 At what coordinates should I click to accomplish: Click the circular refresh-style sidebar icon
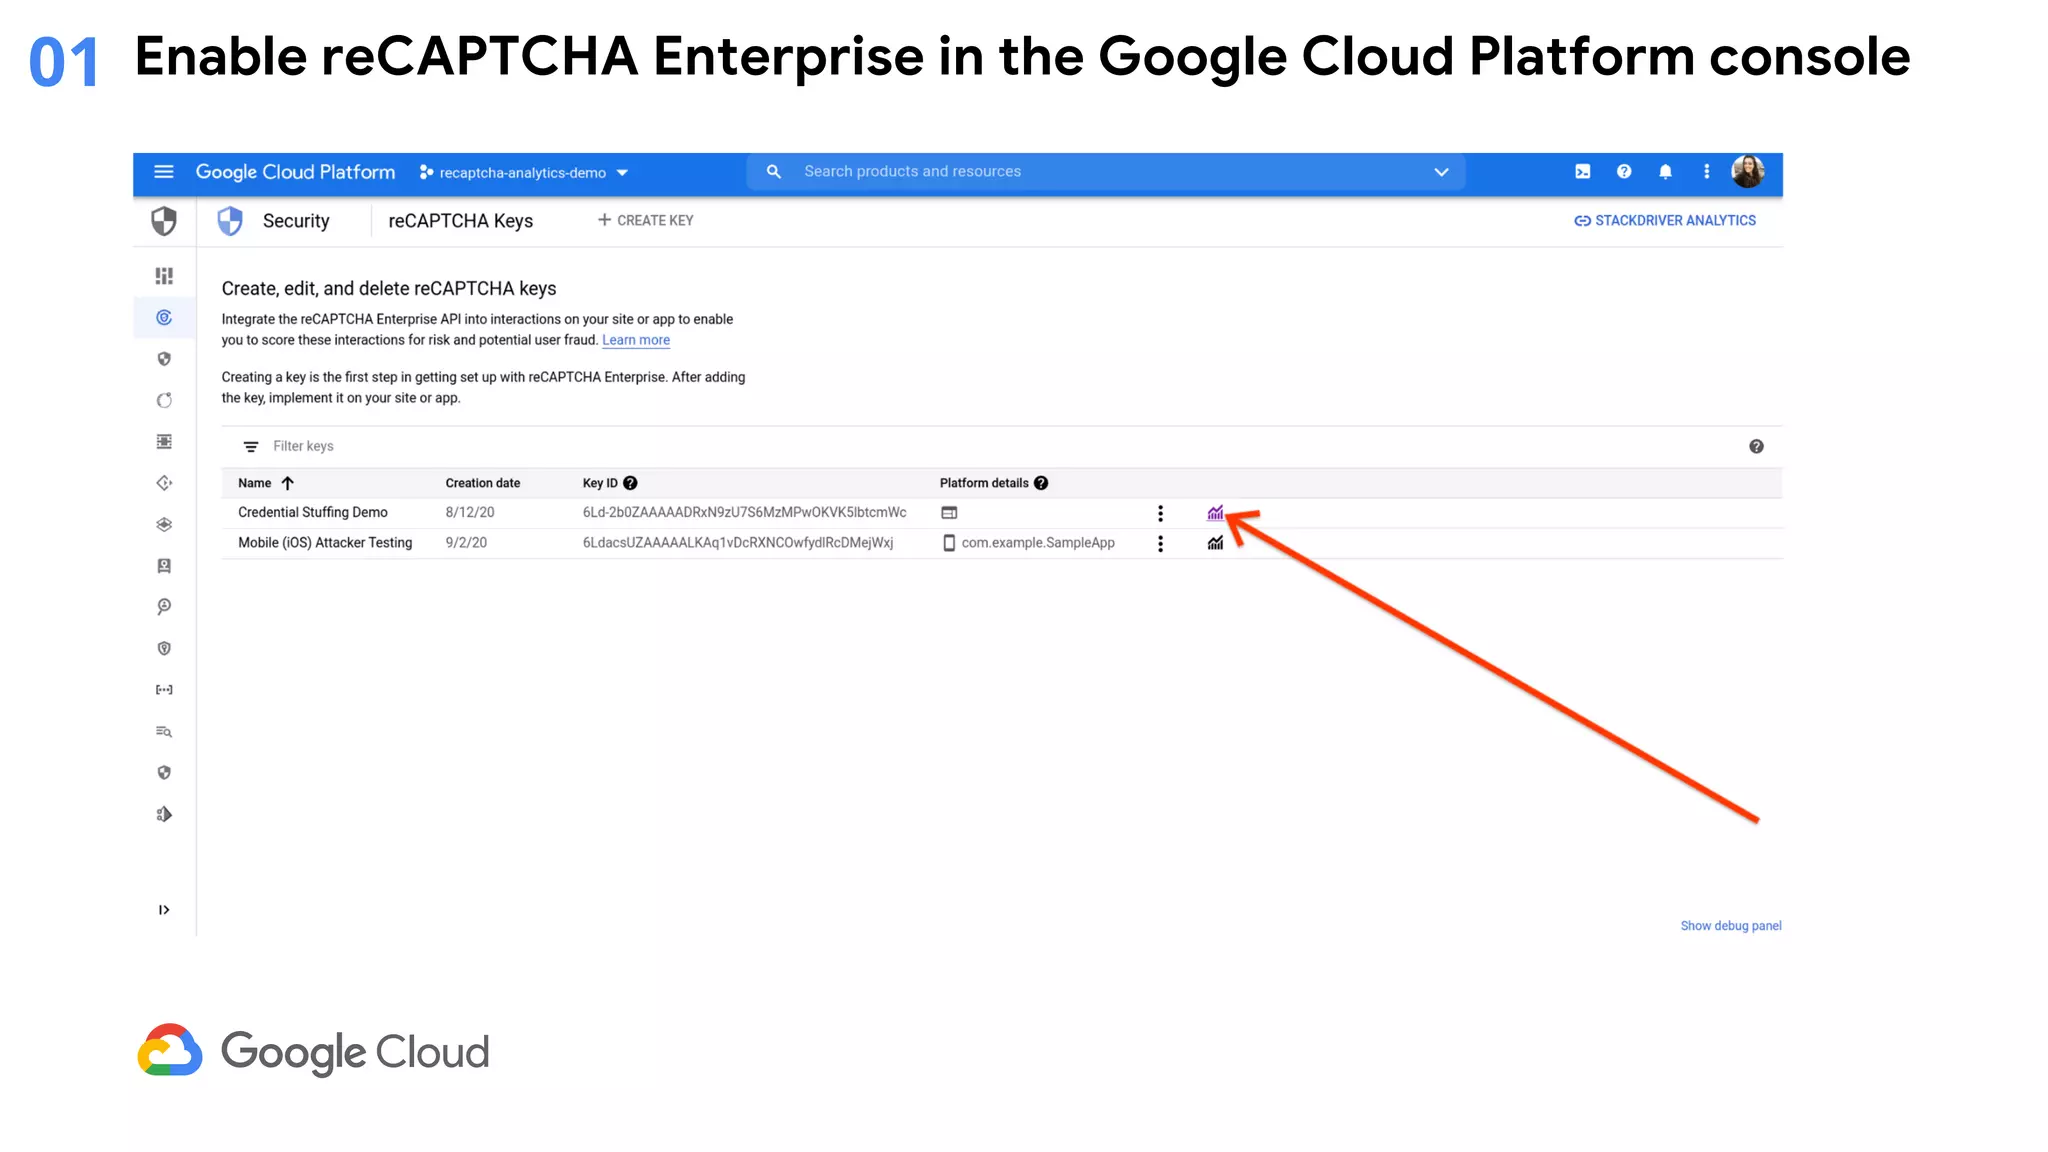click(164, 400)
